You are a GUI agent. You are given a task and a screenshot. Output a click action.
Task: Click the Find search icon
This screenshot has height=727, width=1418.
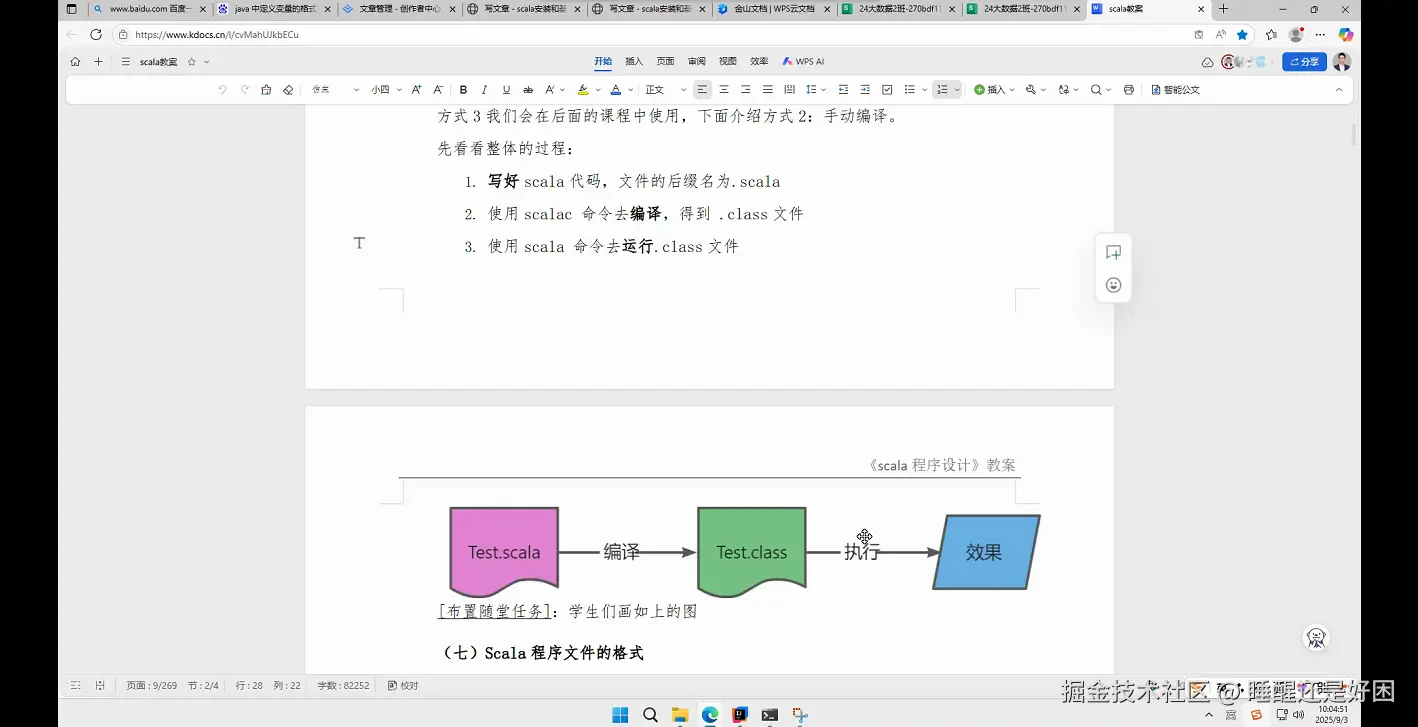1095,89
